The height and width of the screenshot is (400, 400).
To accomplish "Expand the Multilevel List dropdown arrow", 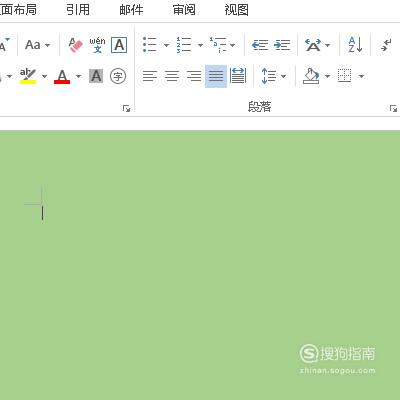I will (x=233, y=45).
